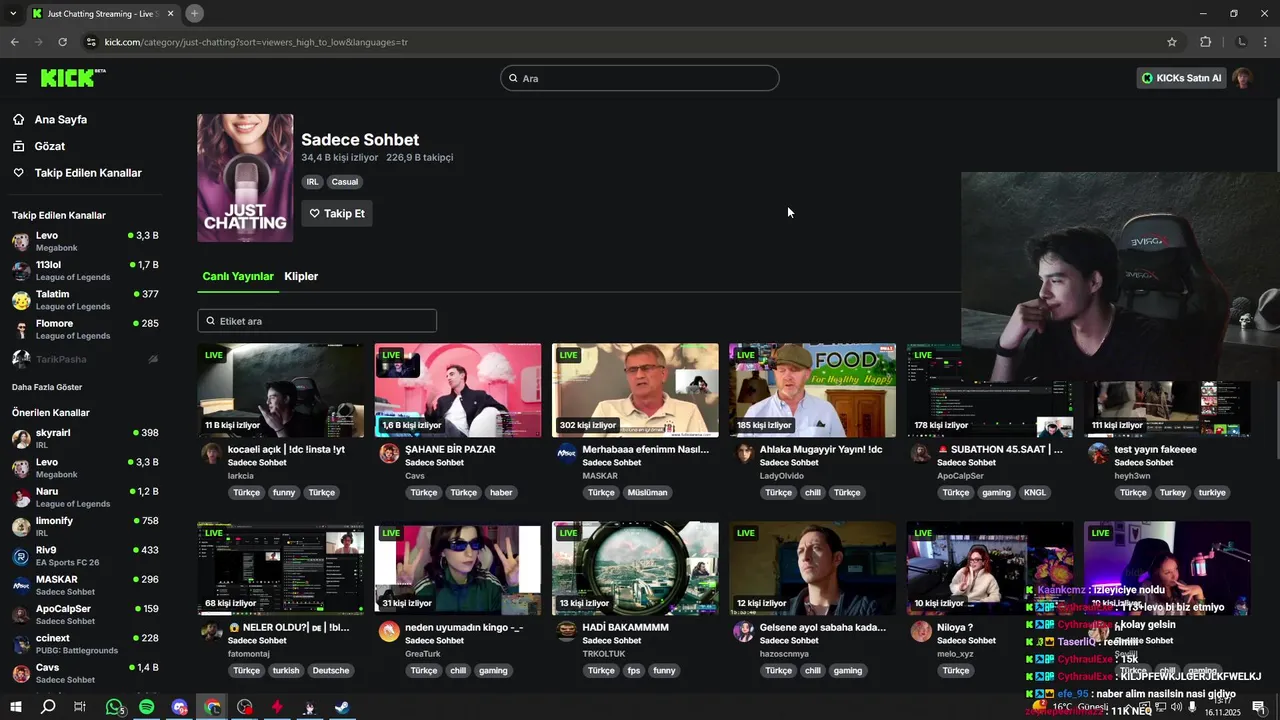The height and width of the screenshot is (720, 1280).
Task: Select the IRL category tag
Action: coord(313,182)
